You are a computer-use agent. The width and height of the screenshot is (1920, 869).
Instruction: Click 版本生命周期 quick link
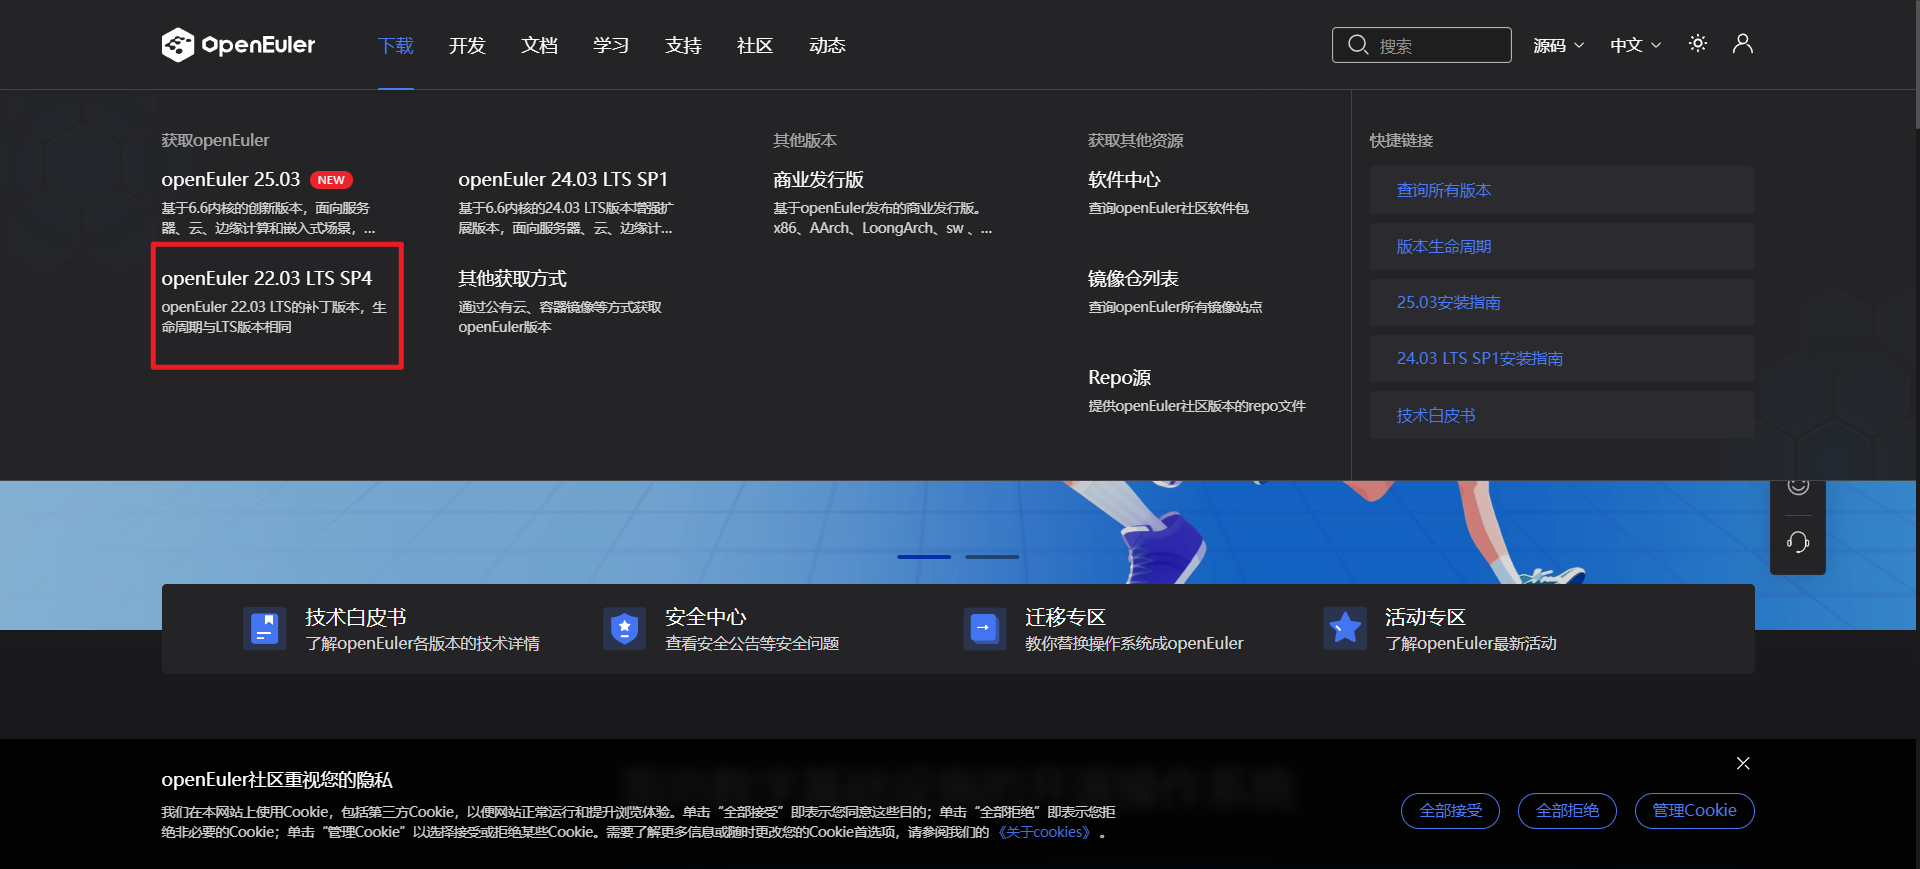[1562, 246]
